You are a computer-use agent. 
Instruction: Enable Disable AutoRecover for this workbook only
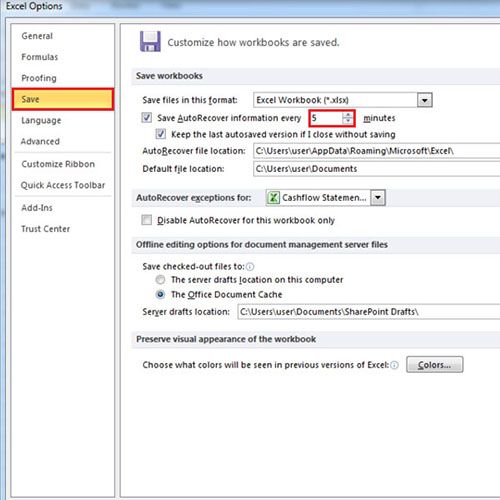click(x=147, y=220)
